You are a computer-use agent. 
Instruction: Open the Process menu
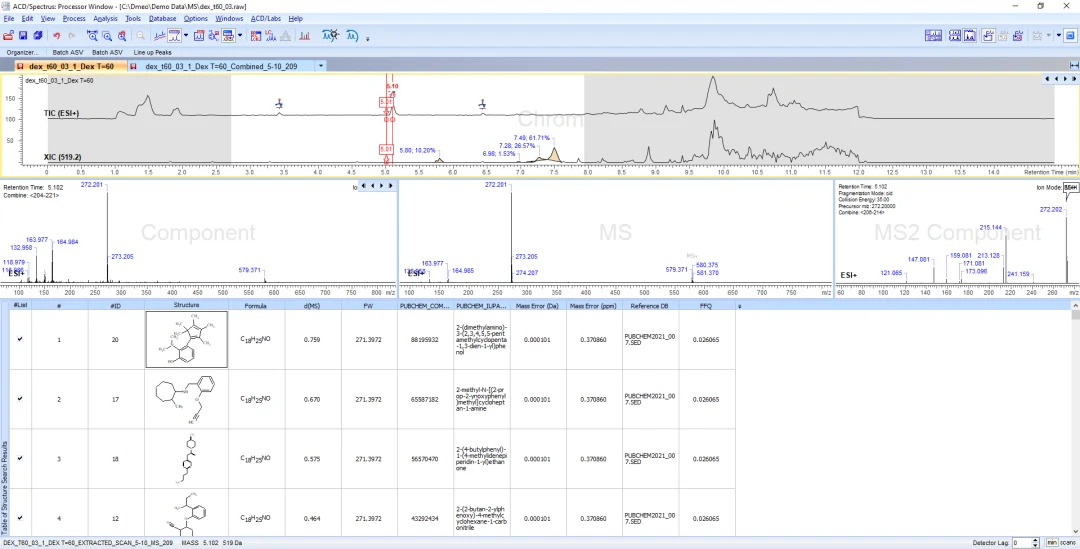pyautogui.click(x=74, y=19)
